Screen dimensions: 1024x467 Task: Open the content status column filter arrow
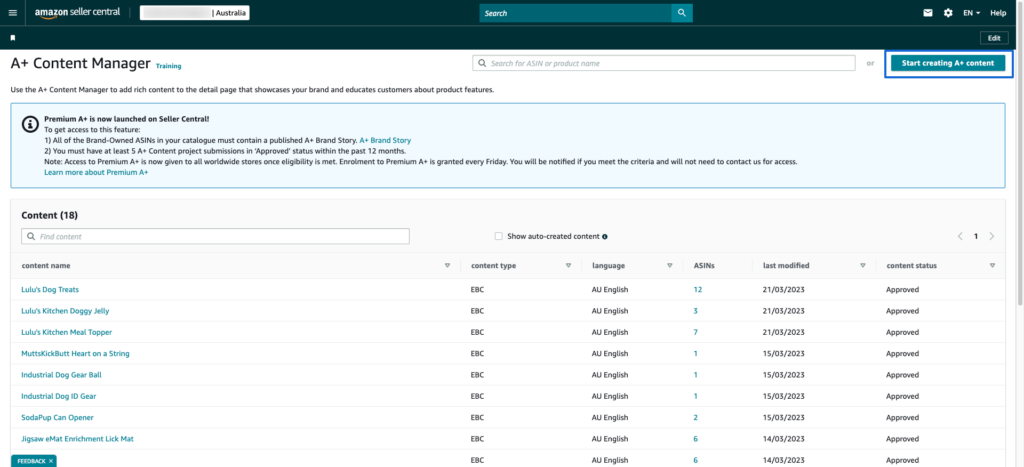992,266
